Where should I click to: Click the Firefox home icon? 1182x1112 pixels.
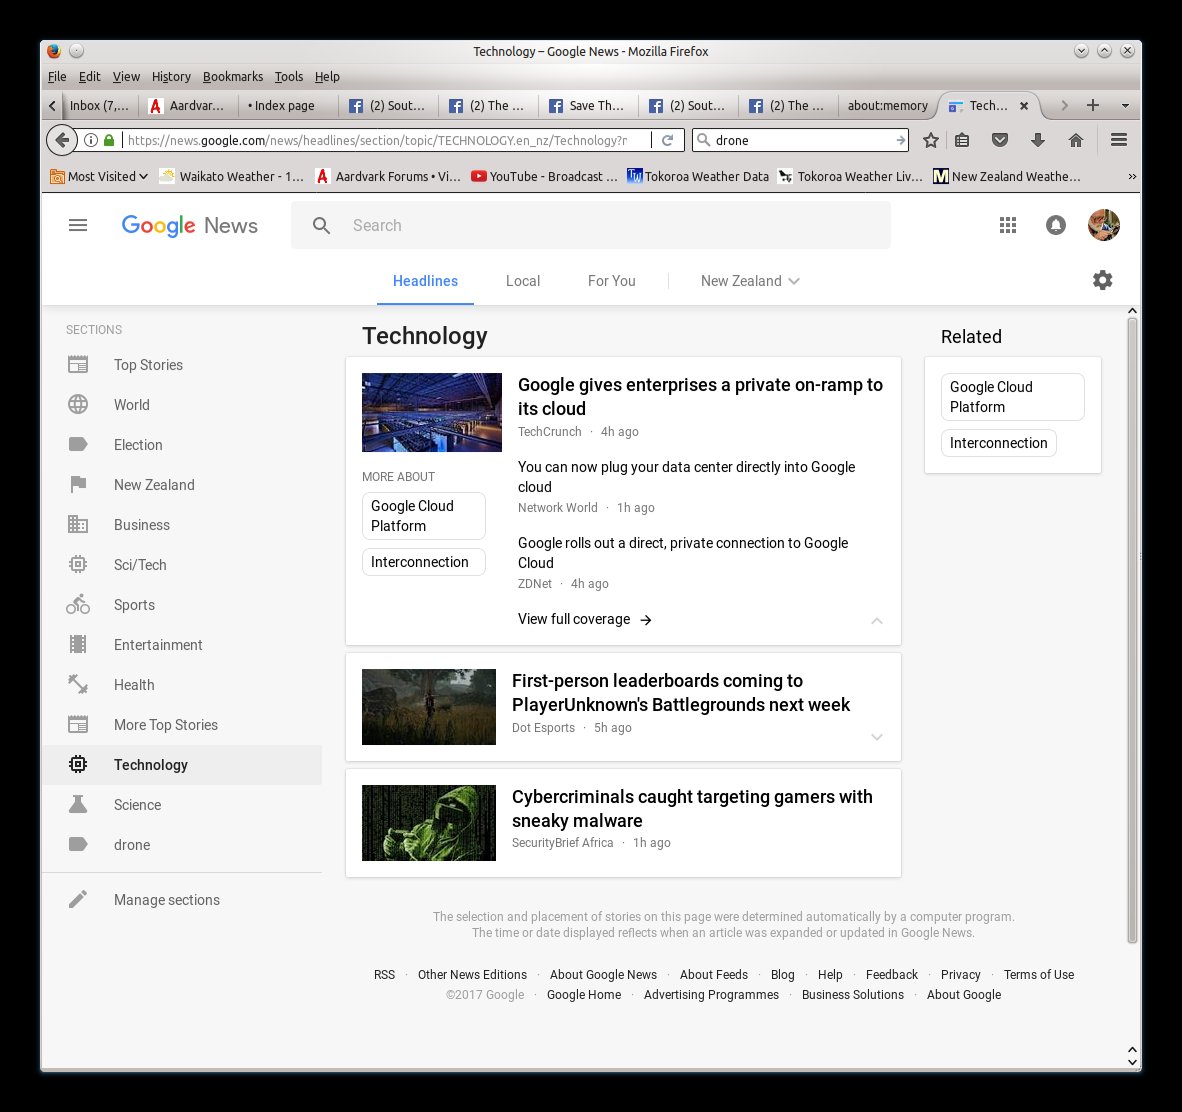point(1076,141)
